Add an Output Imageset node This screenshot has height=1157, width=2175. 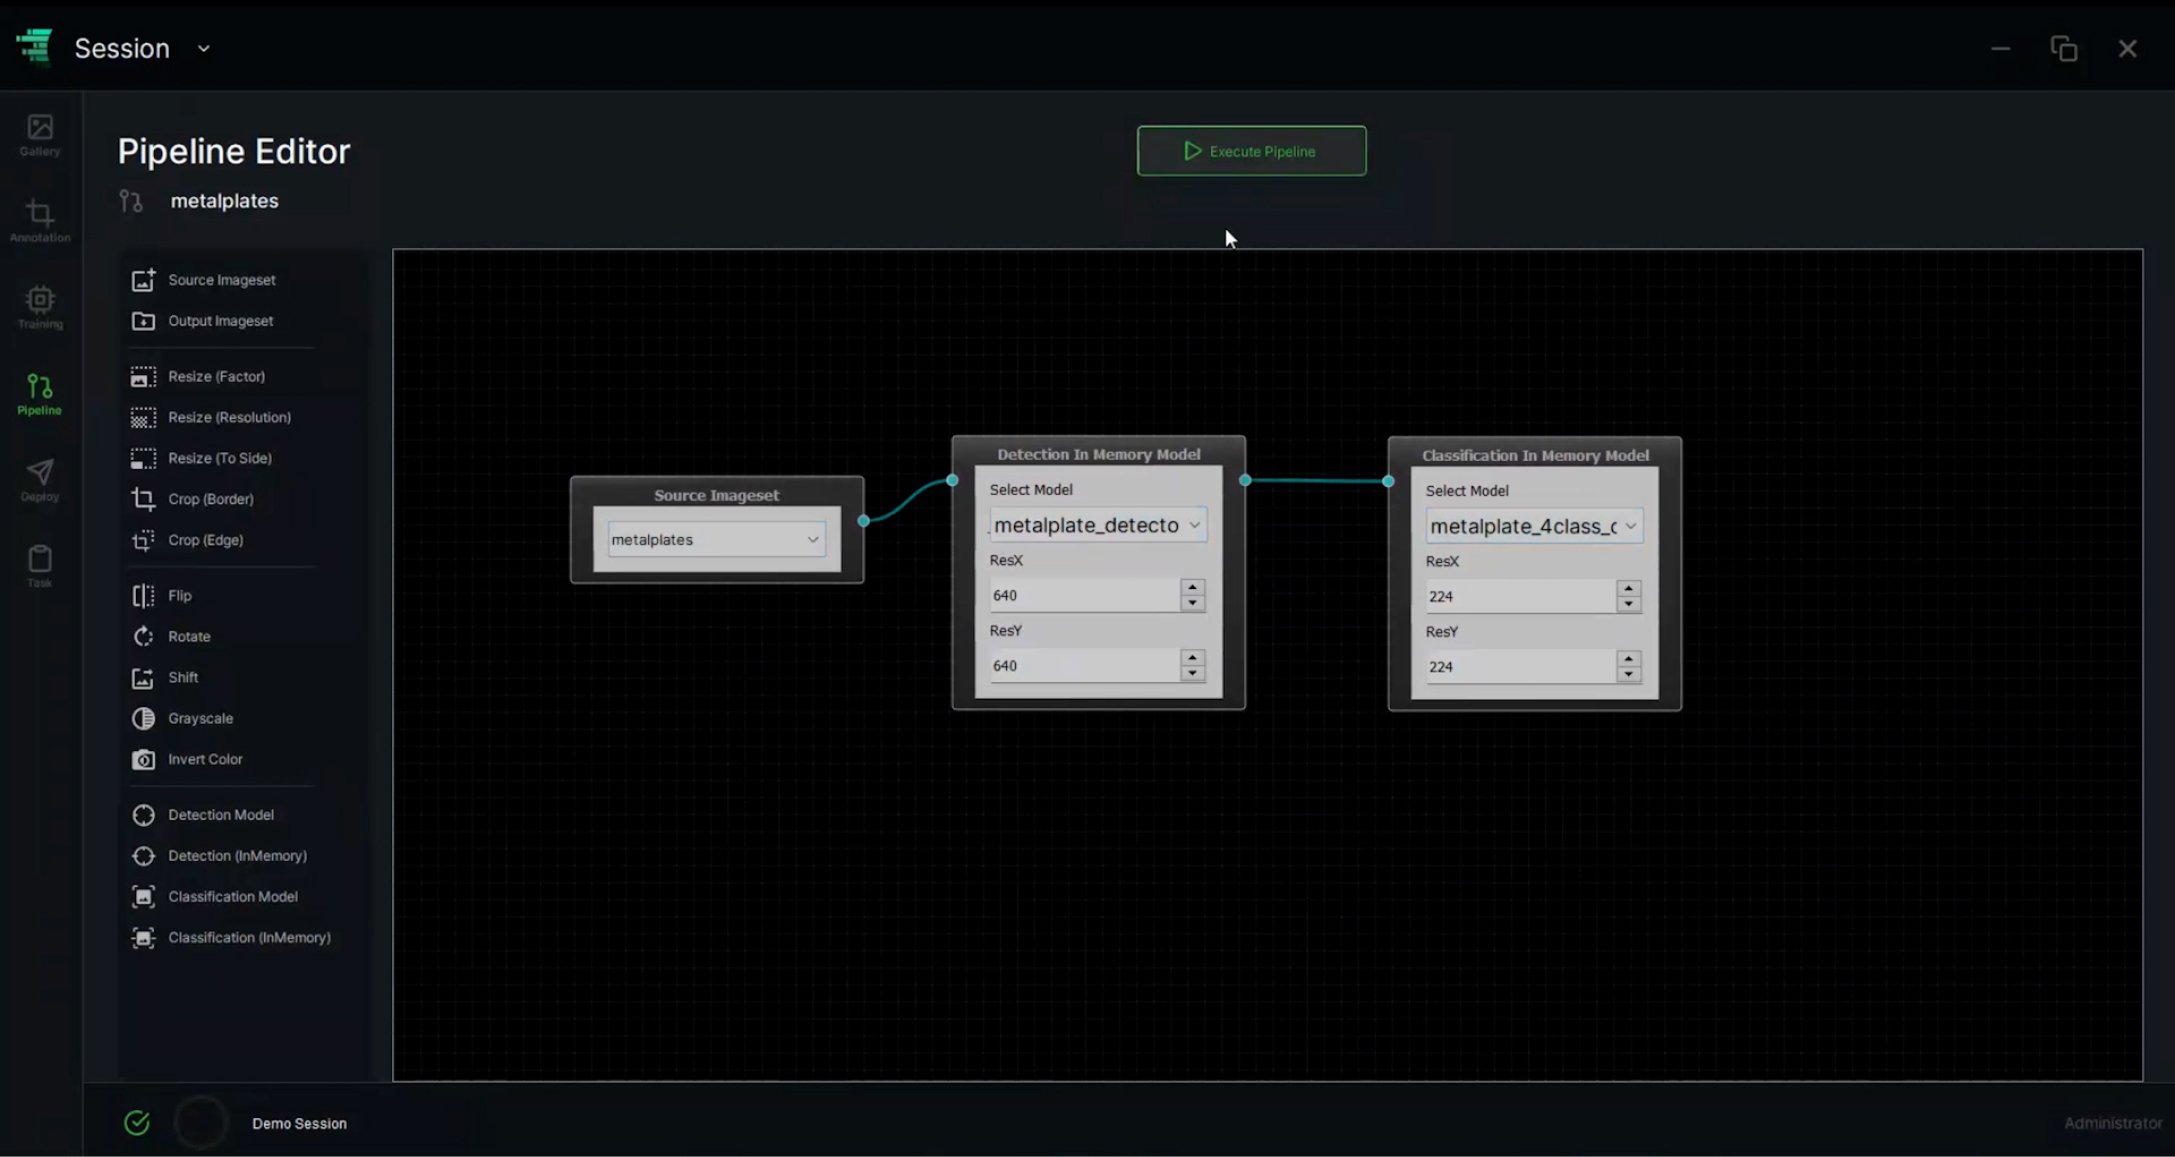pyautogui.click(x=202, y=321)
